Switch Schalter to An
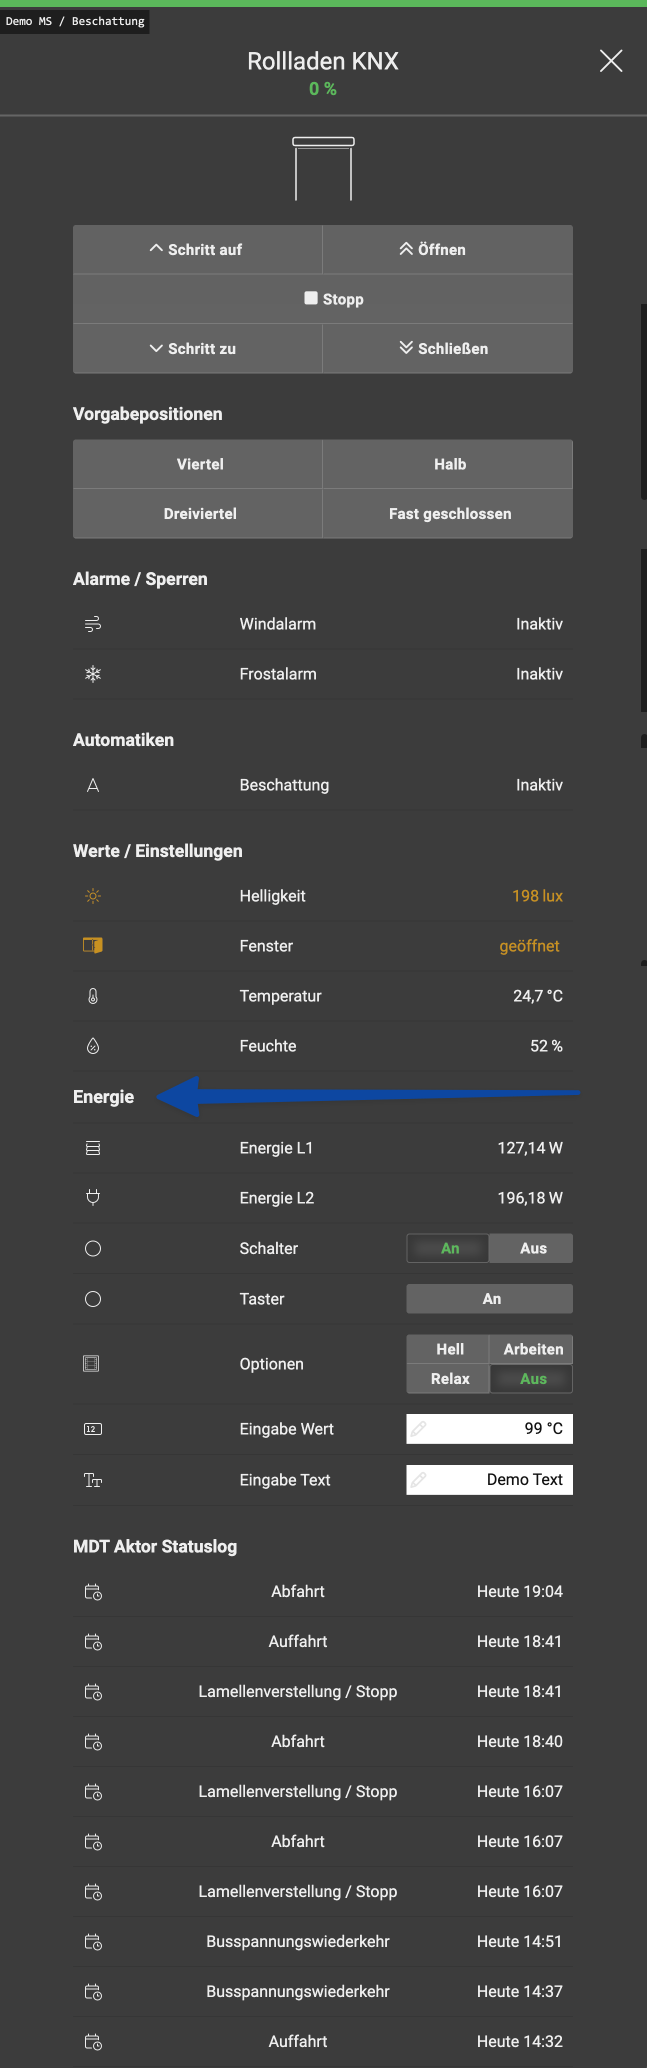 tap(449, 1248)
